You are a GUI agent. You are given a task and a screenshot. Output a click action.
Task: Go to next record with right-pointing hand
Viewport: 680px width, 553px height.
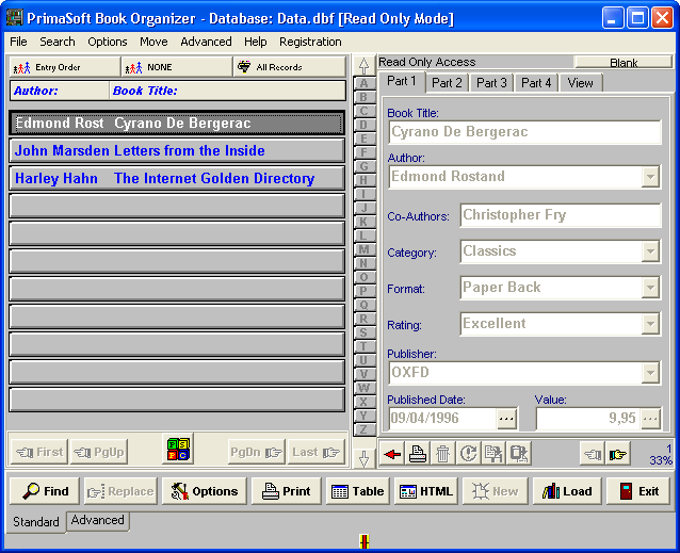(618, 454)
